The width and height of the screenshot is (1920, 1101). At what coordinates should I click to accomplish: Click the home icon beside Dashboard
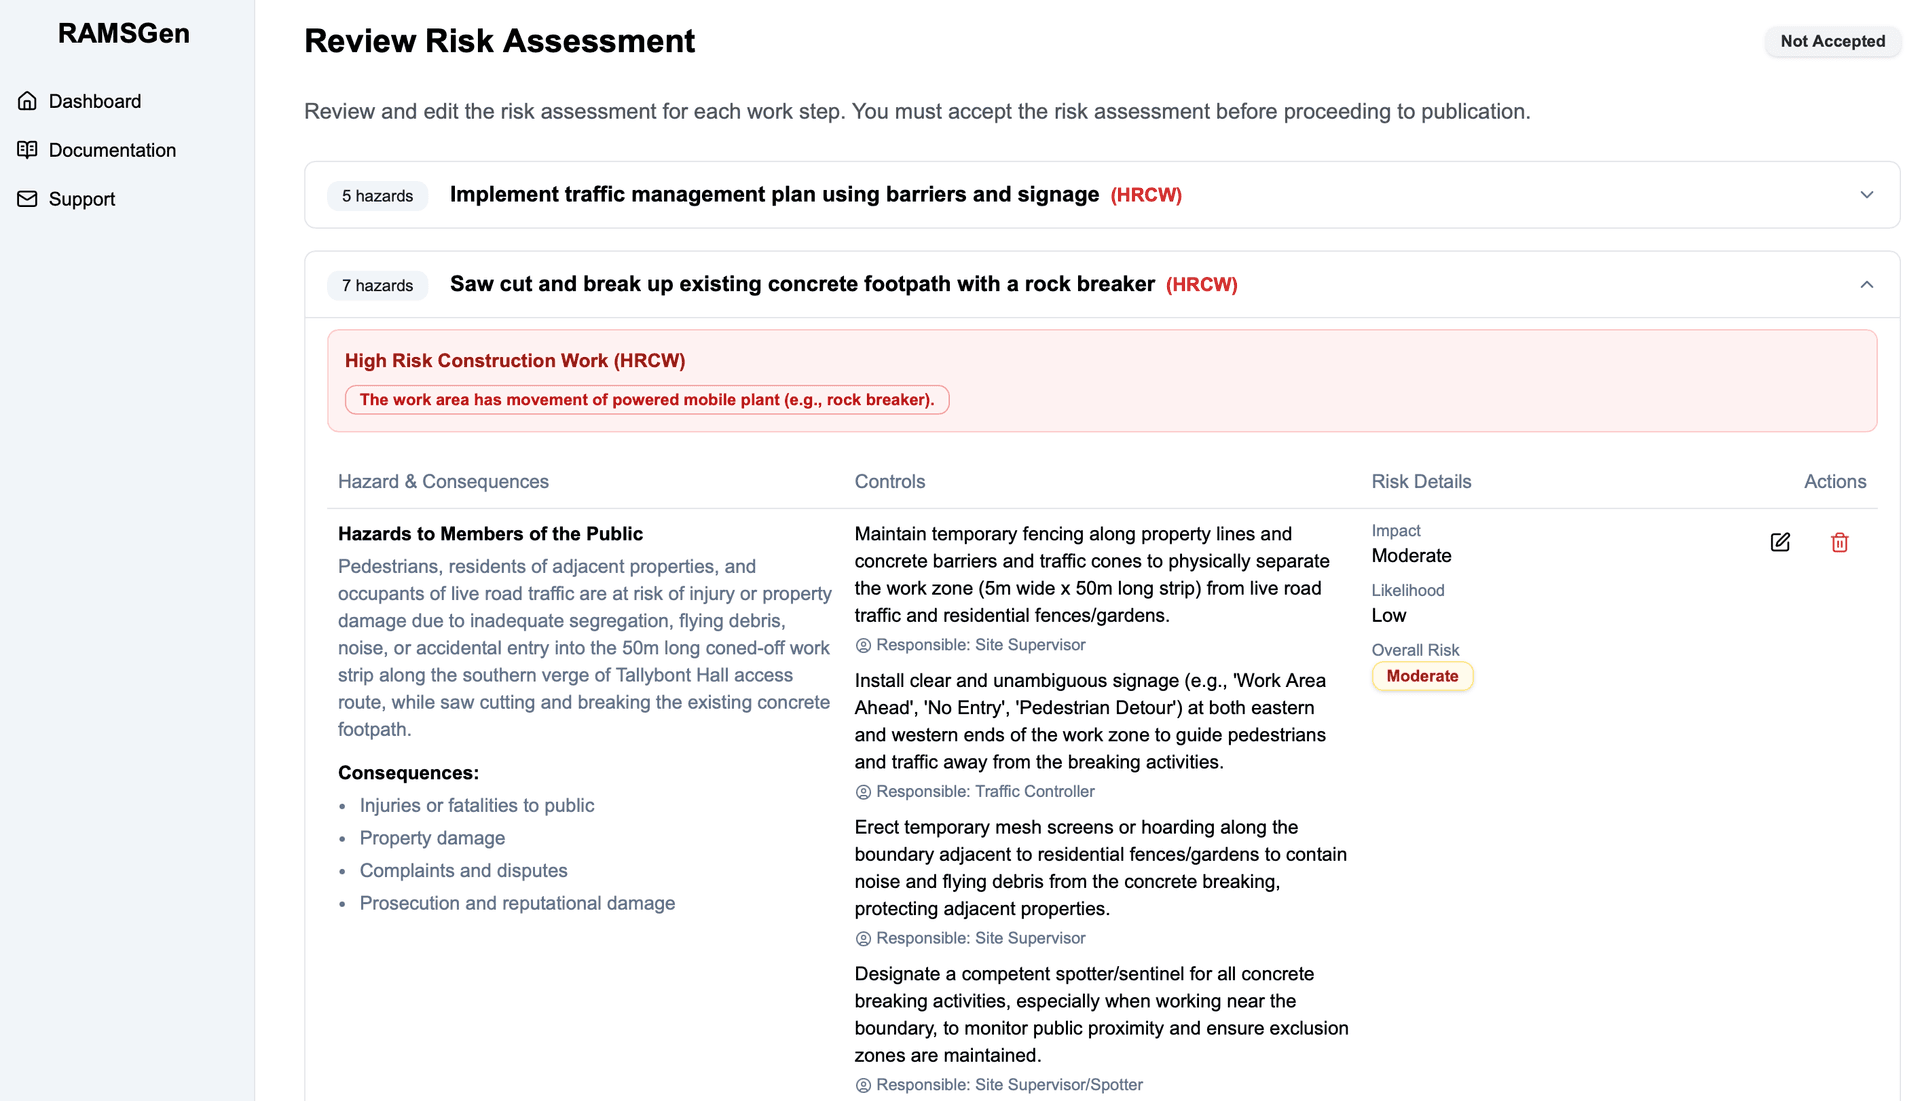(x=28, y=100)
